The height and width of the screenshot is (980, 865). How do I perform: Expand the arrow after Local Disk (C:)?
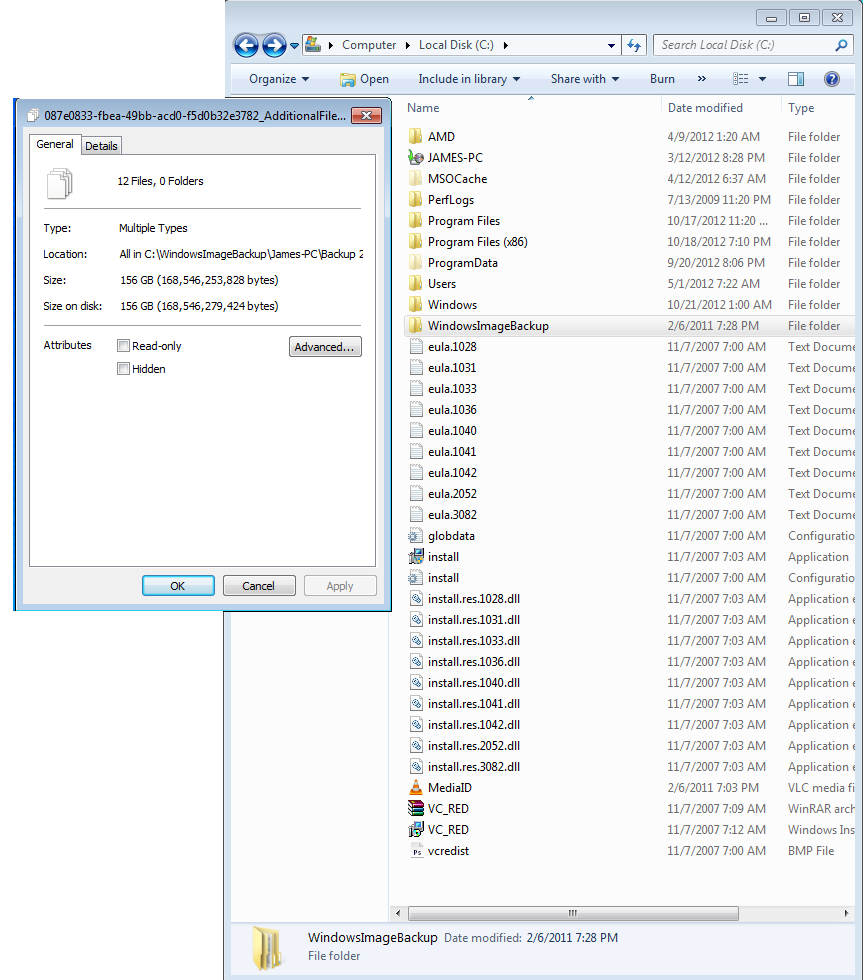coord(506,46)
